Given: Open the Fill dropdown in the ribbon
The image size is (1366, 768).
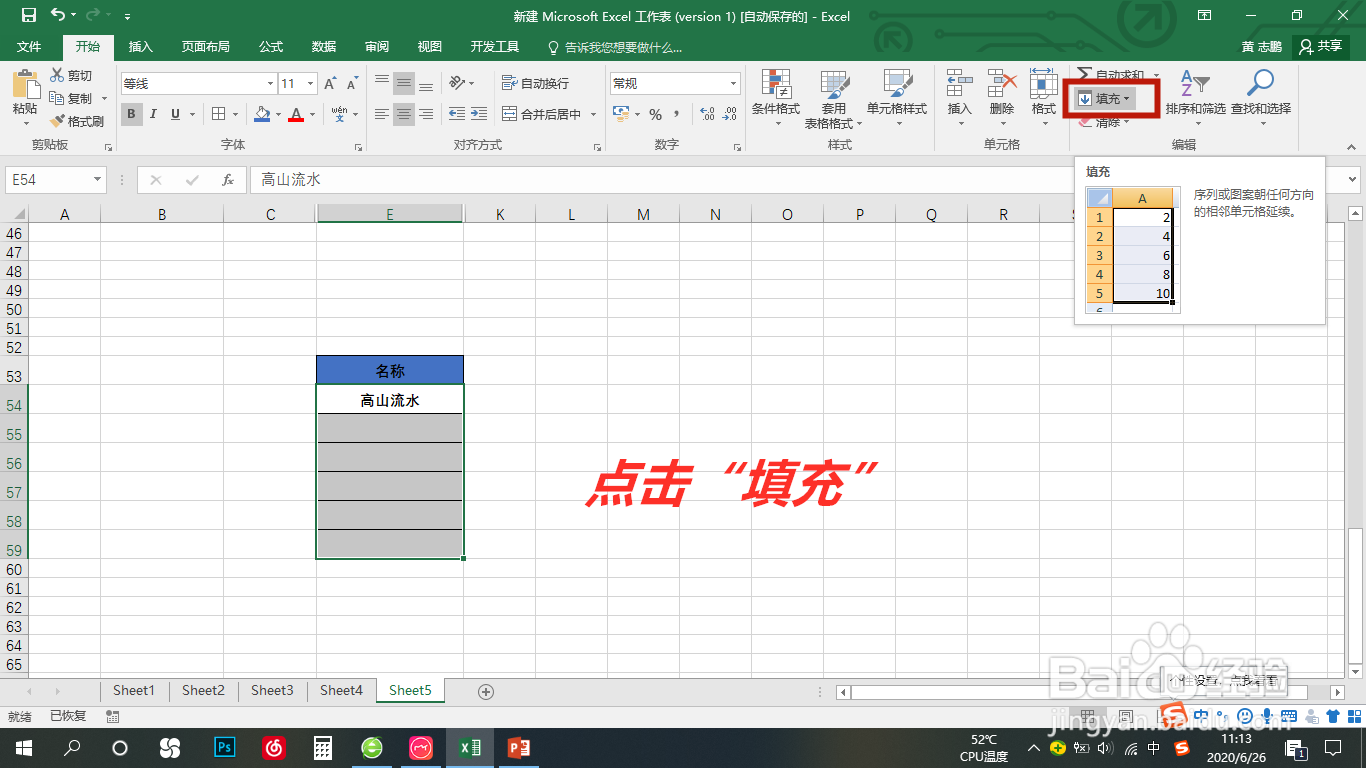Looking at the screenshot, I should pos(1107,98).
